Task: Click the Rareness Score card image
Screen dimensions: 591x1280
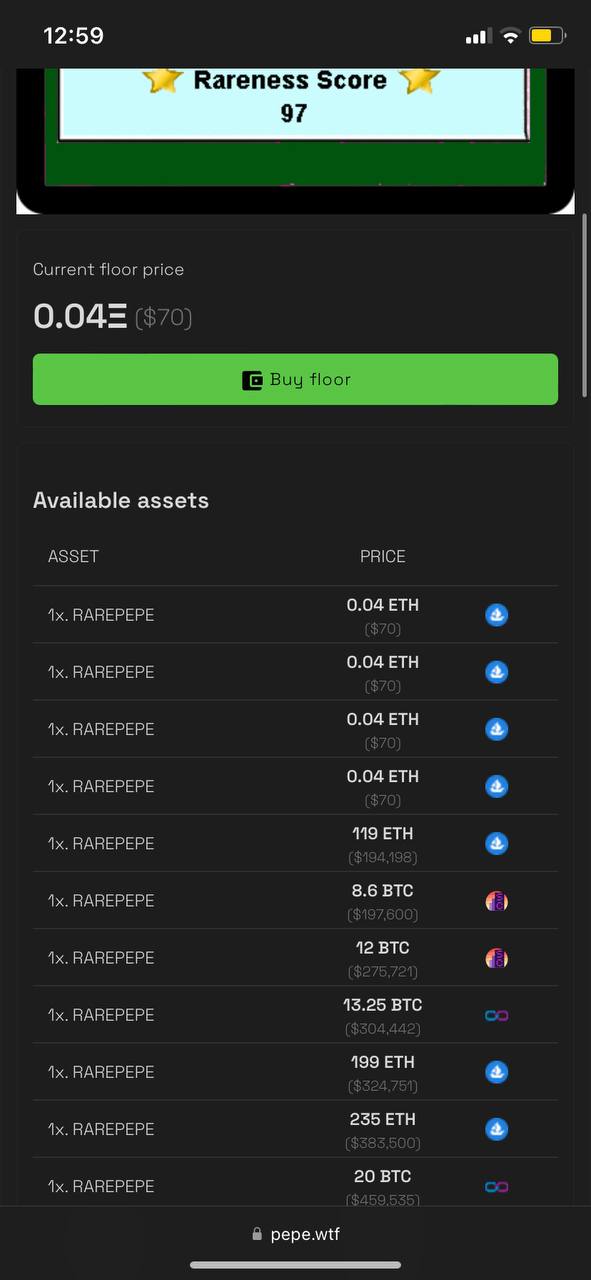Action: pos(295,141)
